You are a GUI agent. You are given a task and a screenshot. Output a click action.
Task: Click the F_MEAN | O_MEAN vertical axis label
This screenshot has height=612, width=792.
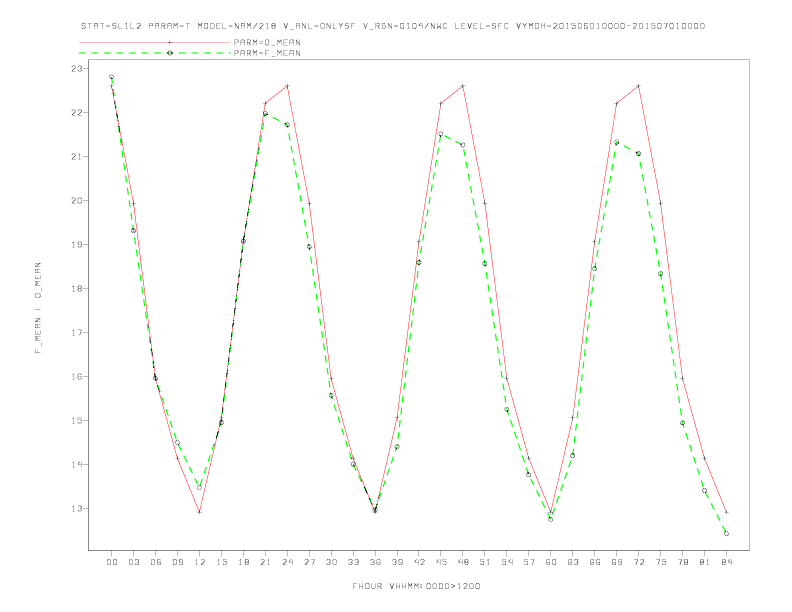pyautogui.click(x=38, y=308)
